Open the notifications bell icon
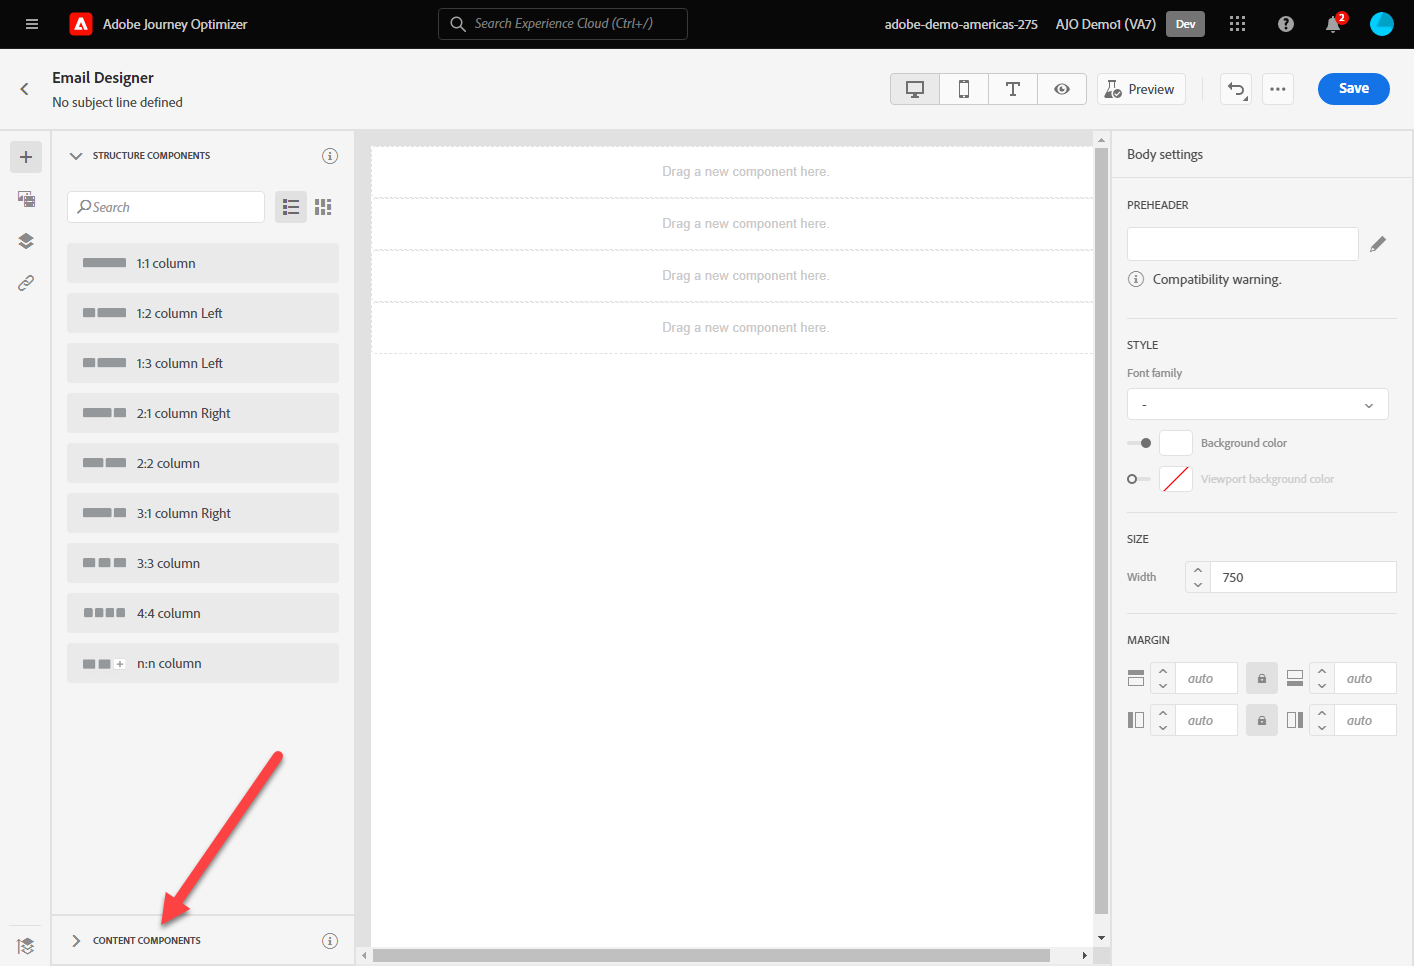This screenshot has width=1414, height=966. (1333, 24)
